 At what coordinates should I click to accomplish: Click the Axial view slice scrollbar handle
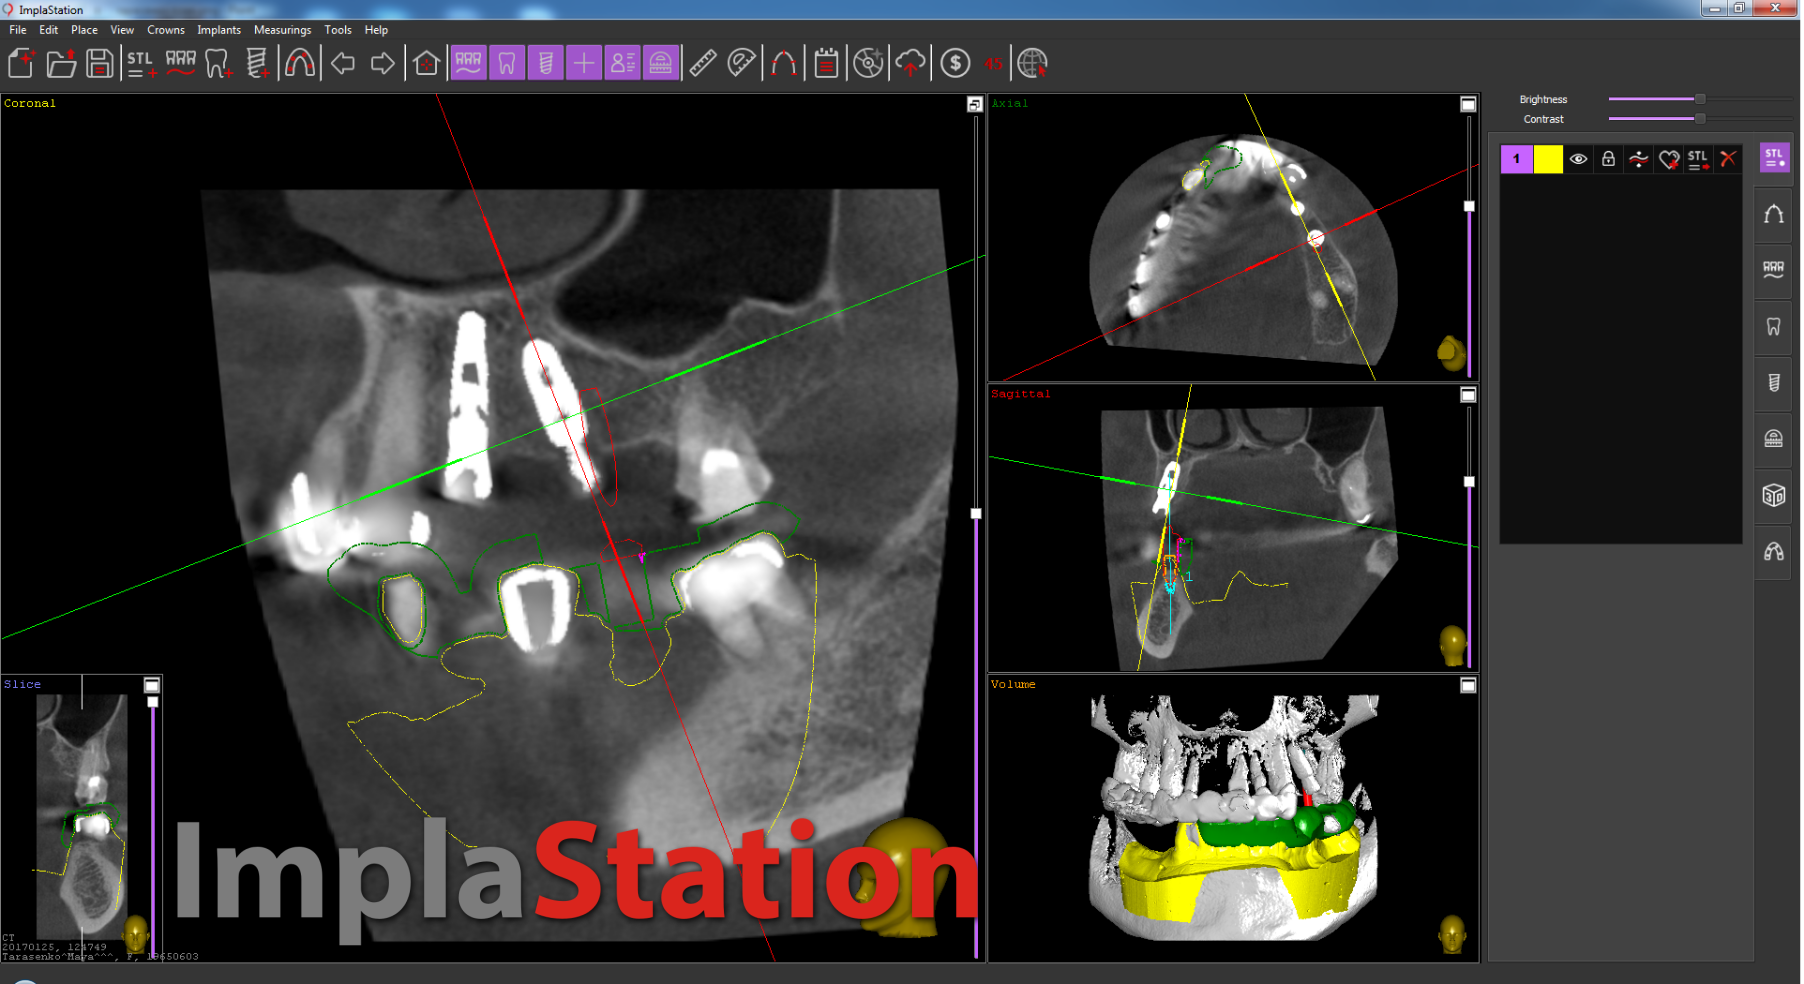[x=1469, y=207]
